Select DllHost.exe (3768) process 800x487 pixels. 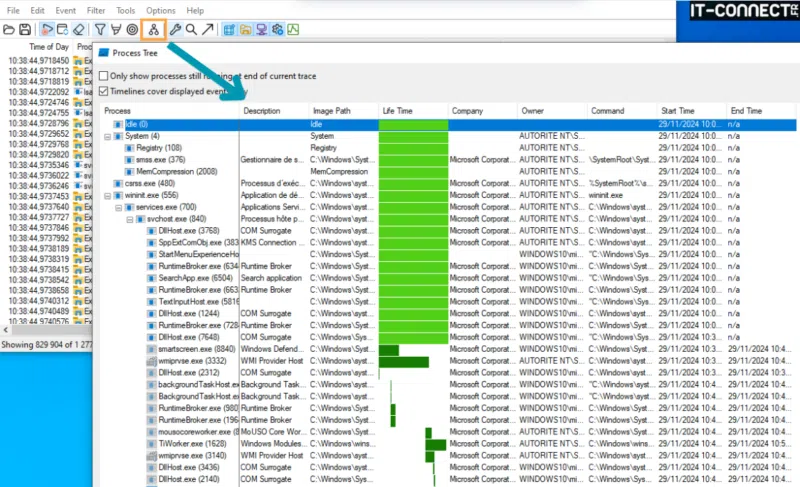189,231
